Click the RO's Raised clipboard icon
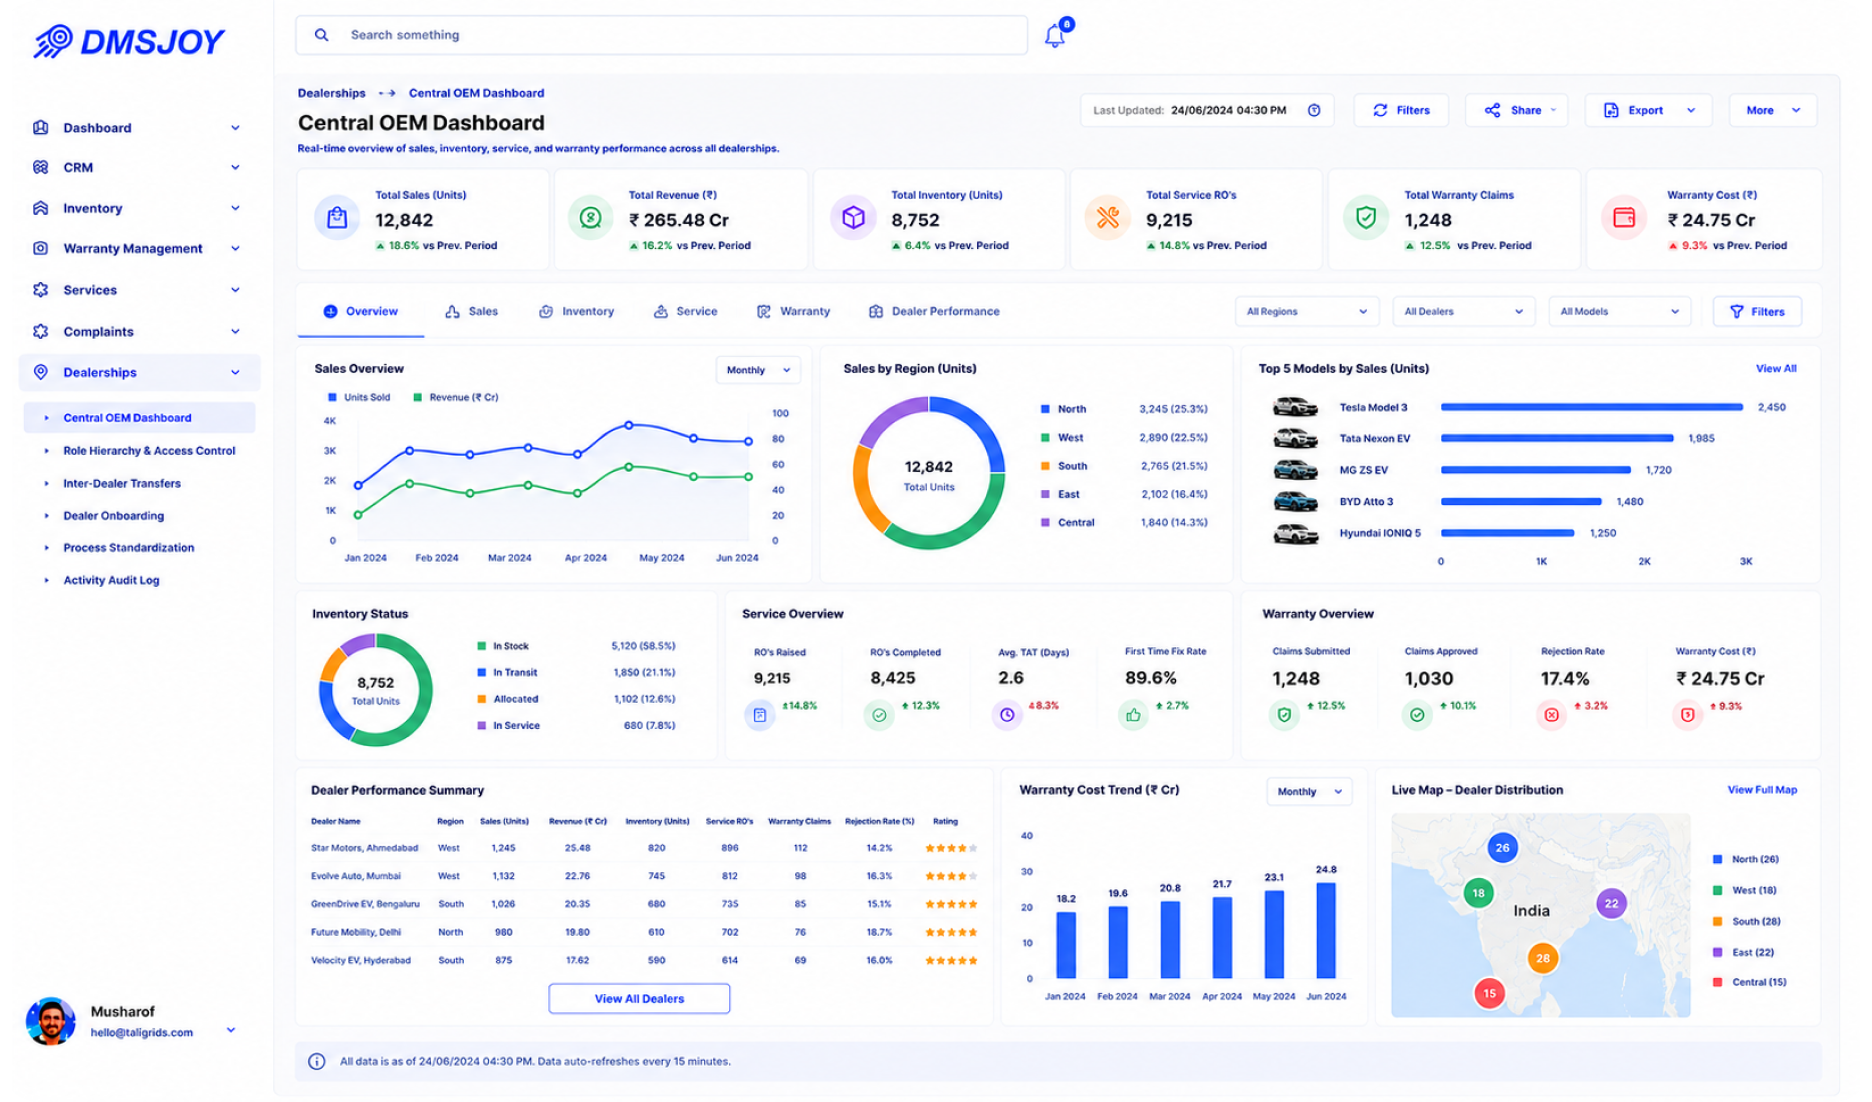The height and width of the screenshot is (1102, 1872). tap(759, 715)
